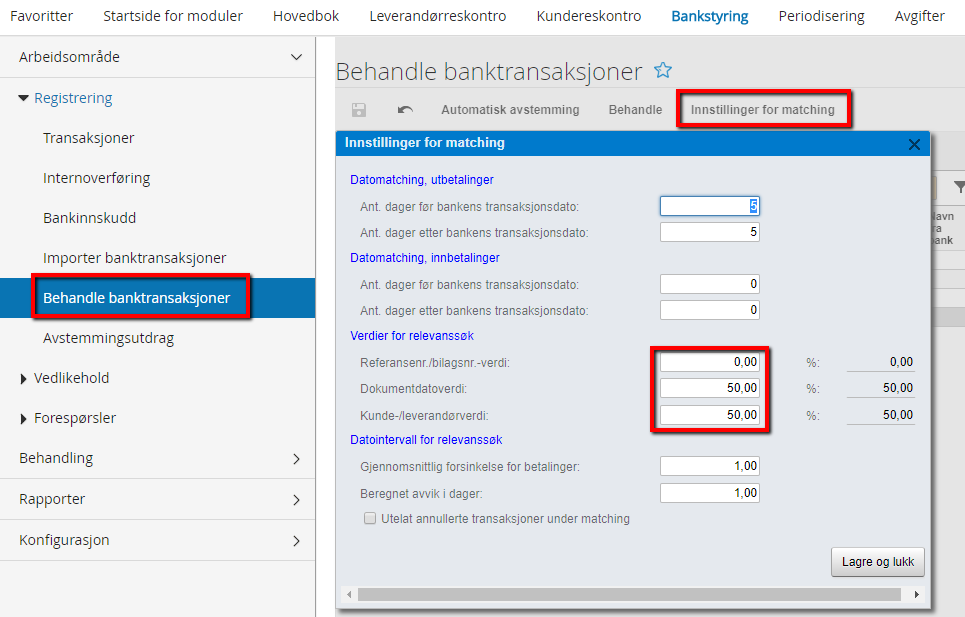Click Kunde-/leverandørverdi input field
The height and width of the screenshot is (617, 965).
click(710, 415)
